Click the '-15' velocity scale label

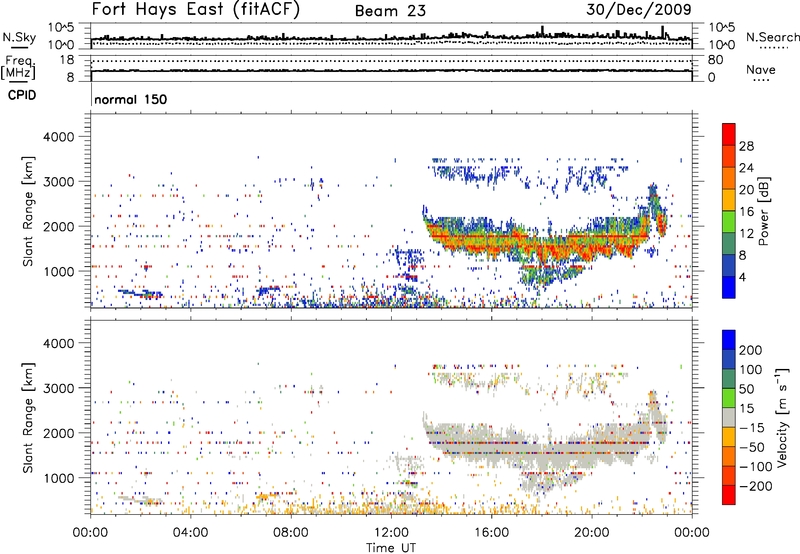pos(752,428)
